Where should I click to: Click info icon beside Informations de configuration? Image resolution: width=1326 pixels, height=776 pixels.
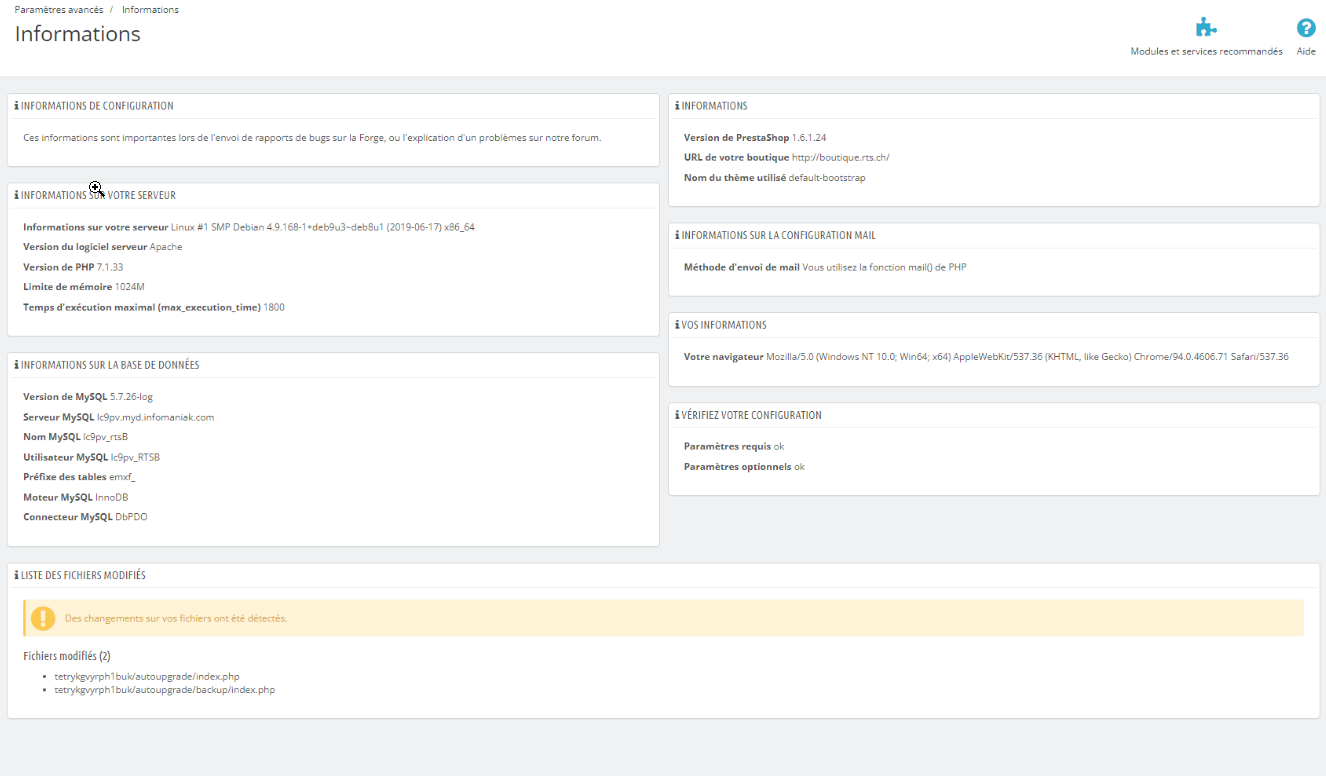(17, 106)
